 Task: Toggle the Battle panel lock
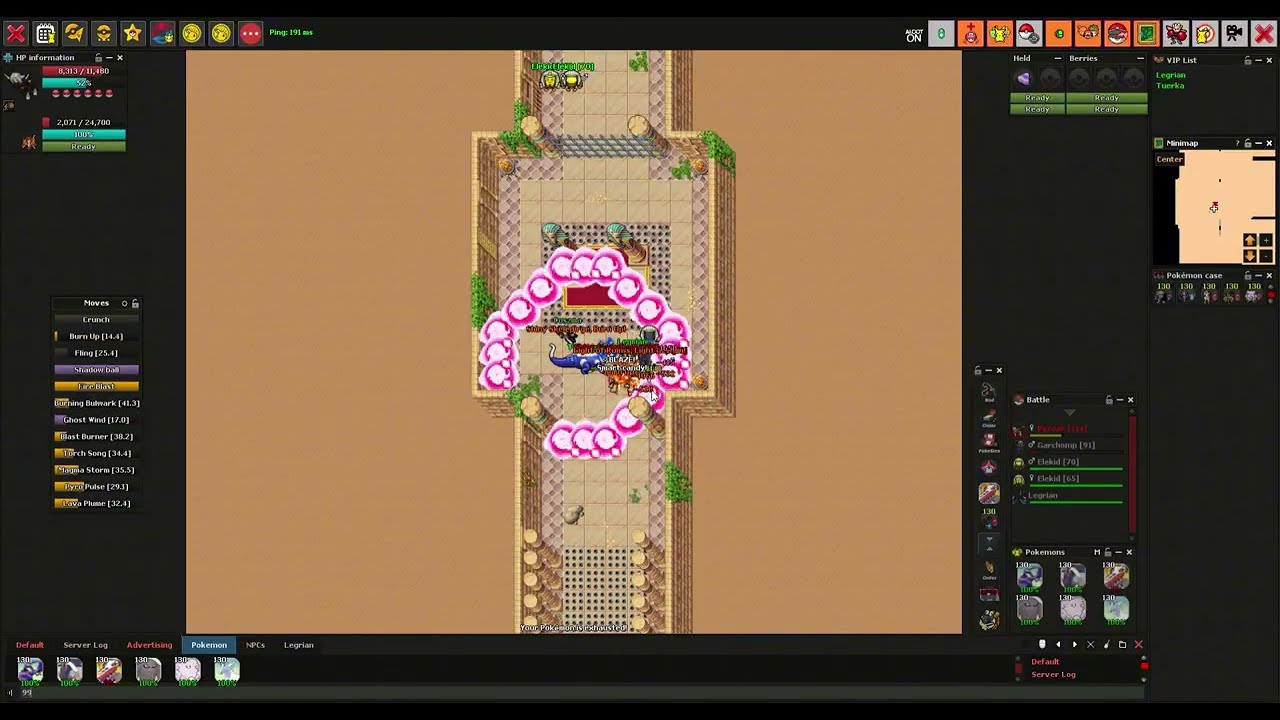click(x=1109, y=400)
